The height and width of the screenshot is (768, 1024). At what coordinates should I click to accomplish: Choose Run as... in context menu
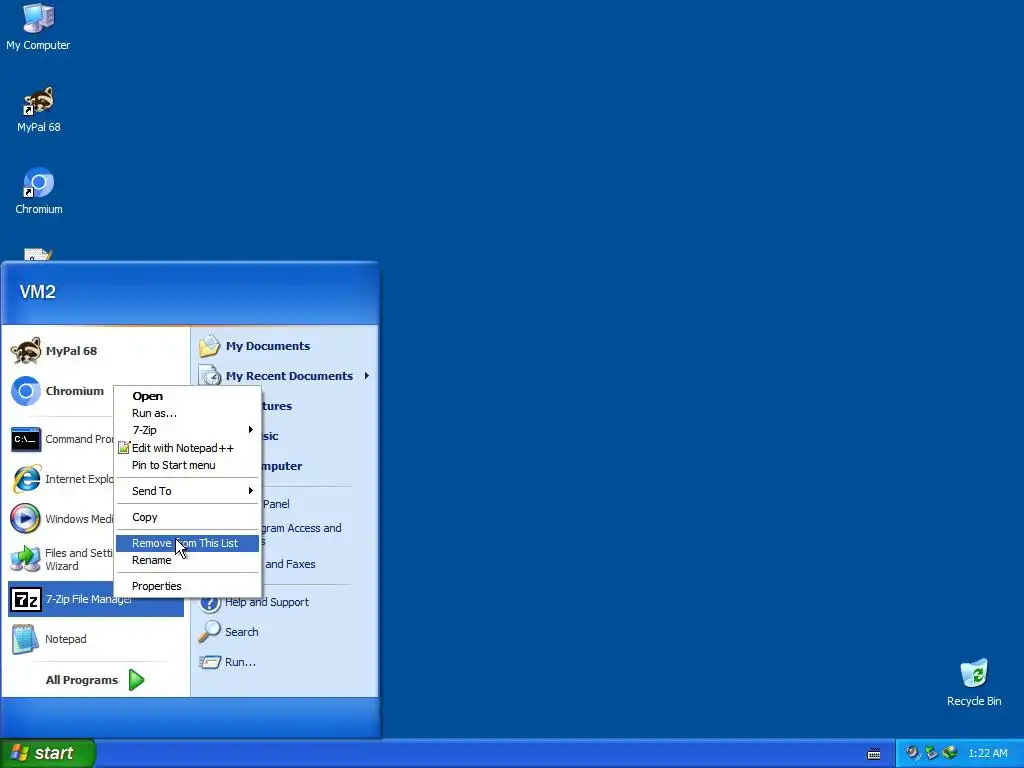(x=187, y=413)
